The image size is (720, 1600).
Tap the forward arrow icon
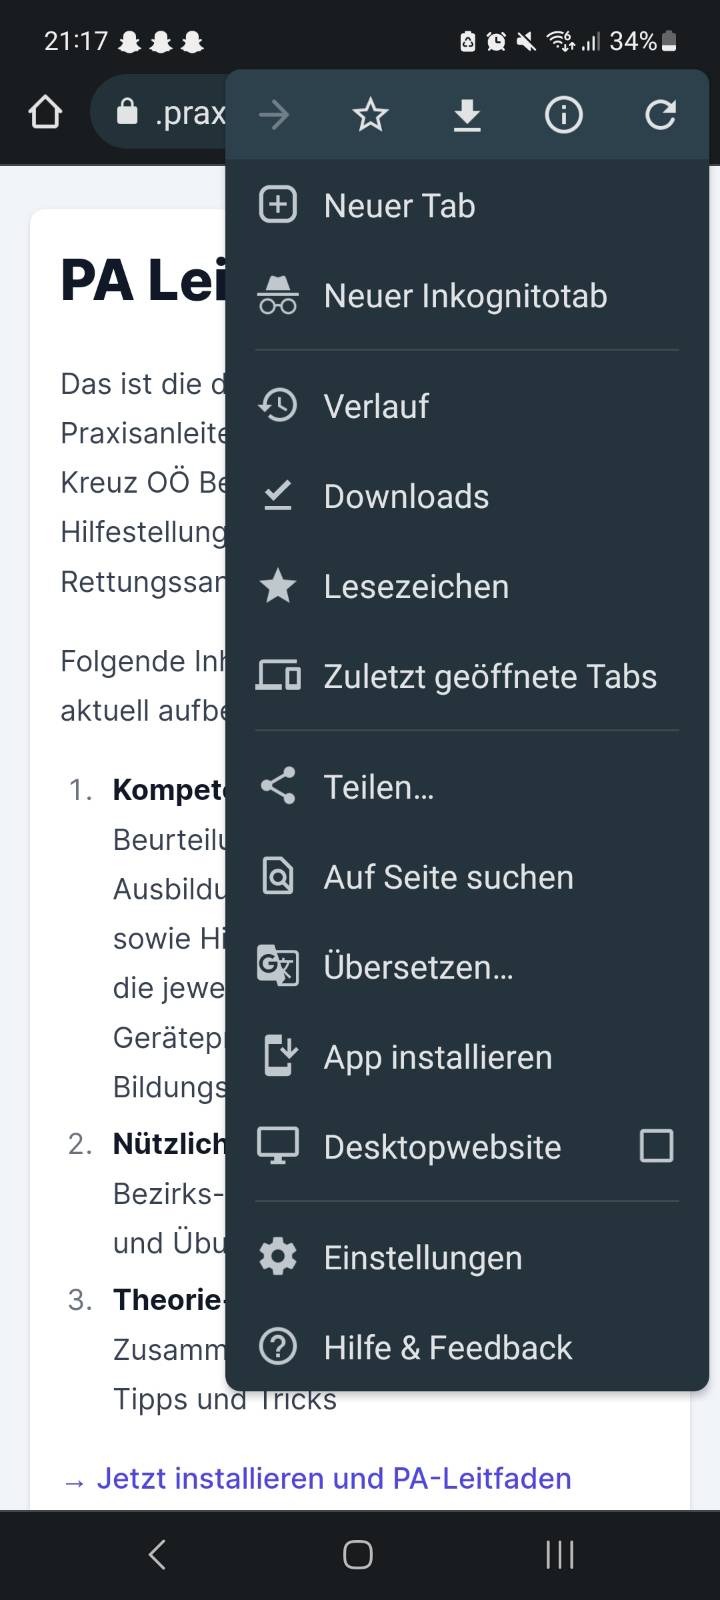coord(273,116)
